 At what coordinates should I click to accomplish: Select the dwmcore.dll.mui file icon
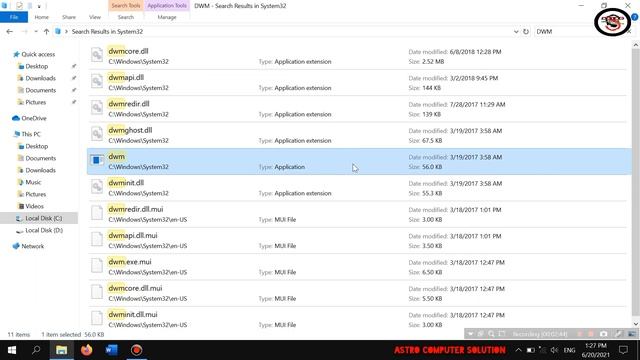(97, 292)
